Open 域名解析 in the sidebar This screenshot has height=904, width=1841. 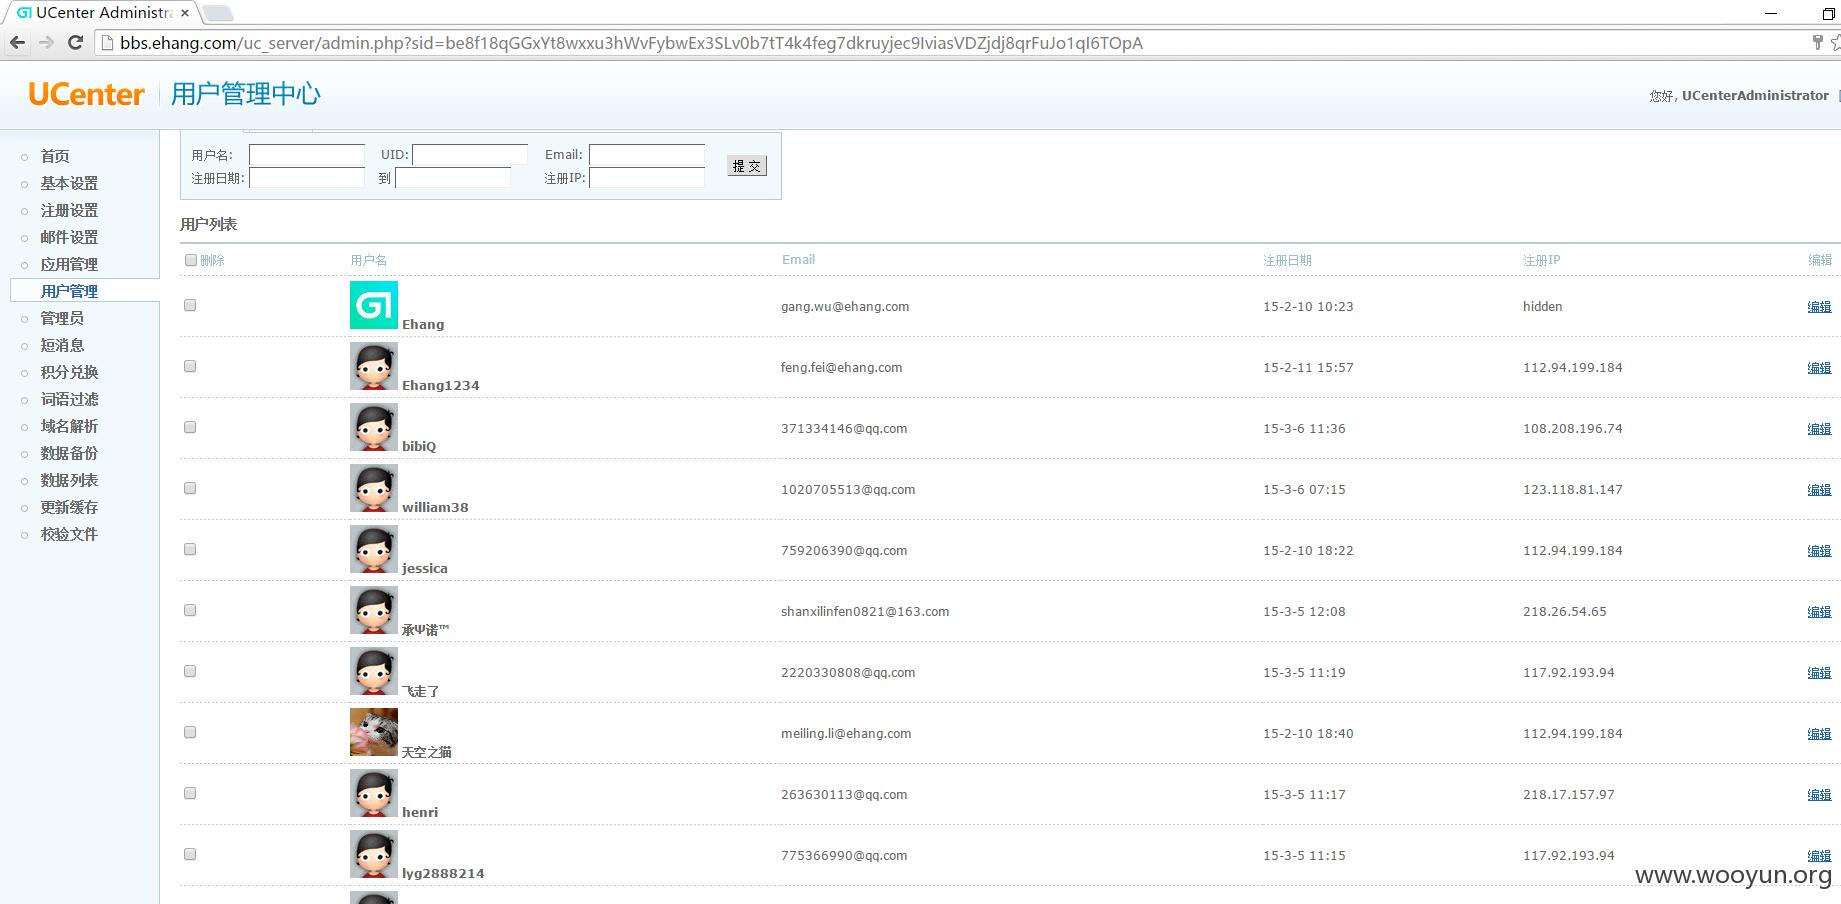[x=69, y=426]
